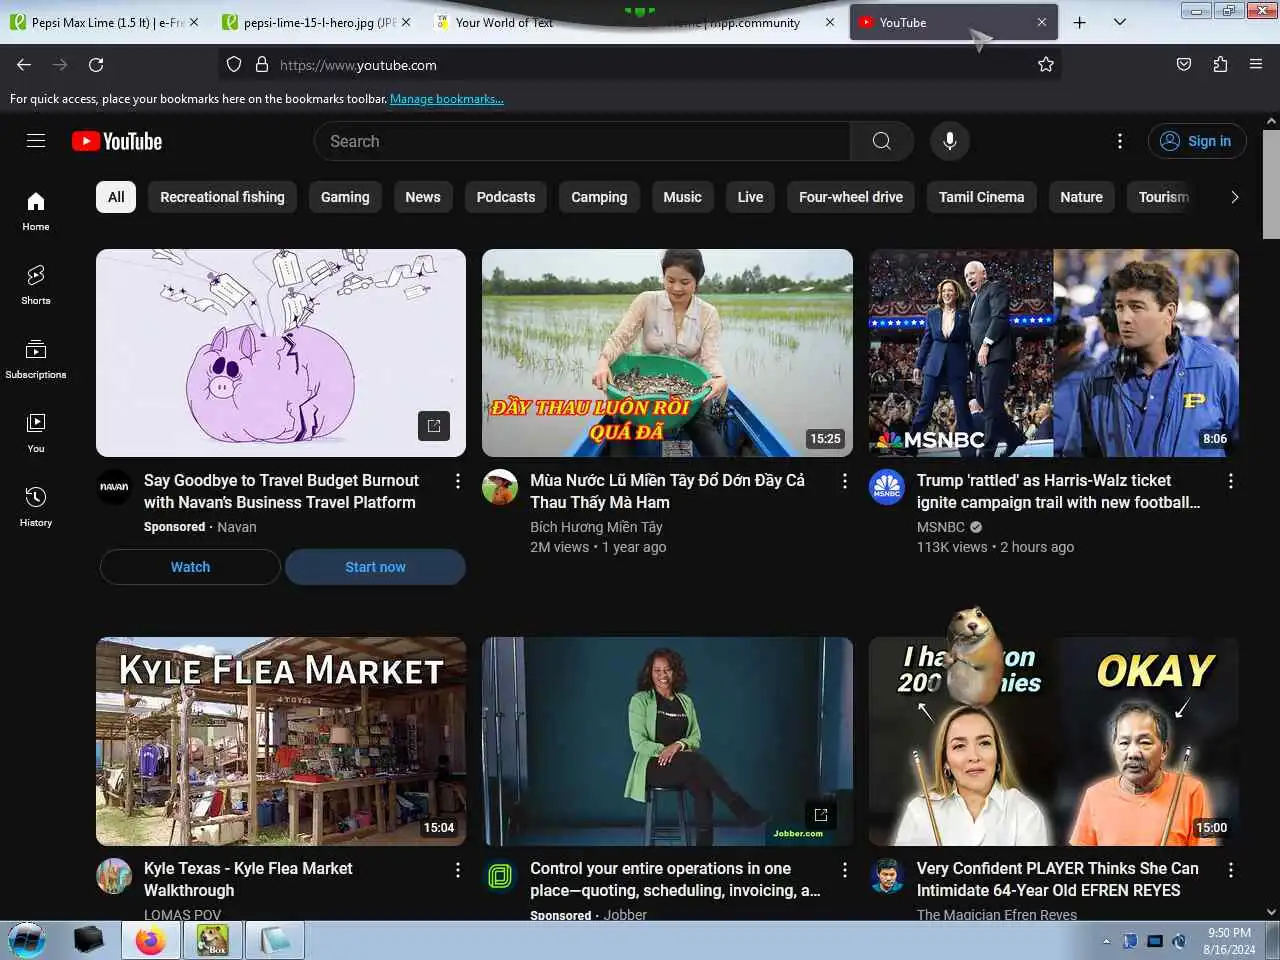Select Tamil Cinema chip

982,197
